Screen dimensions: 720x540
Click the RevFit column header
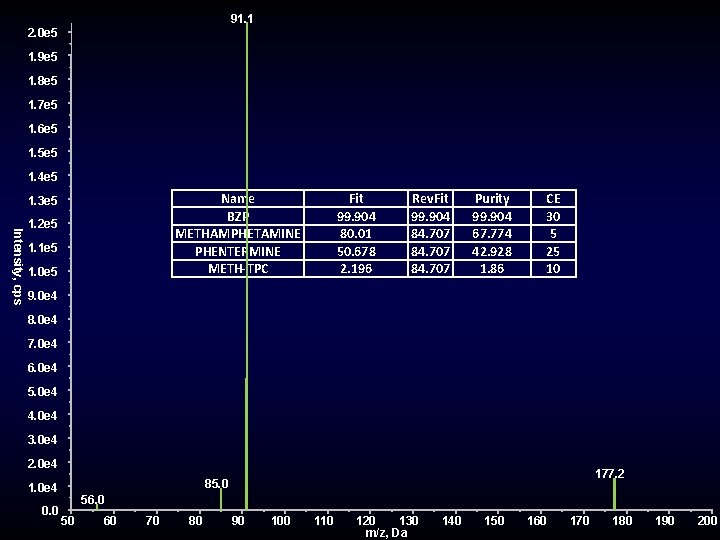click(430, 198)
